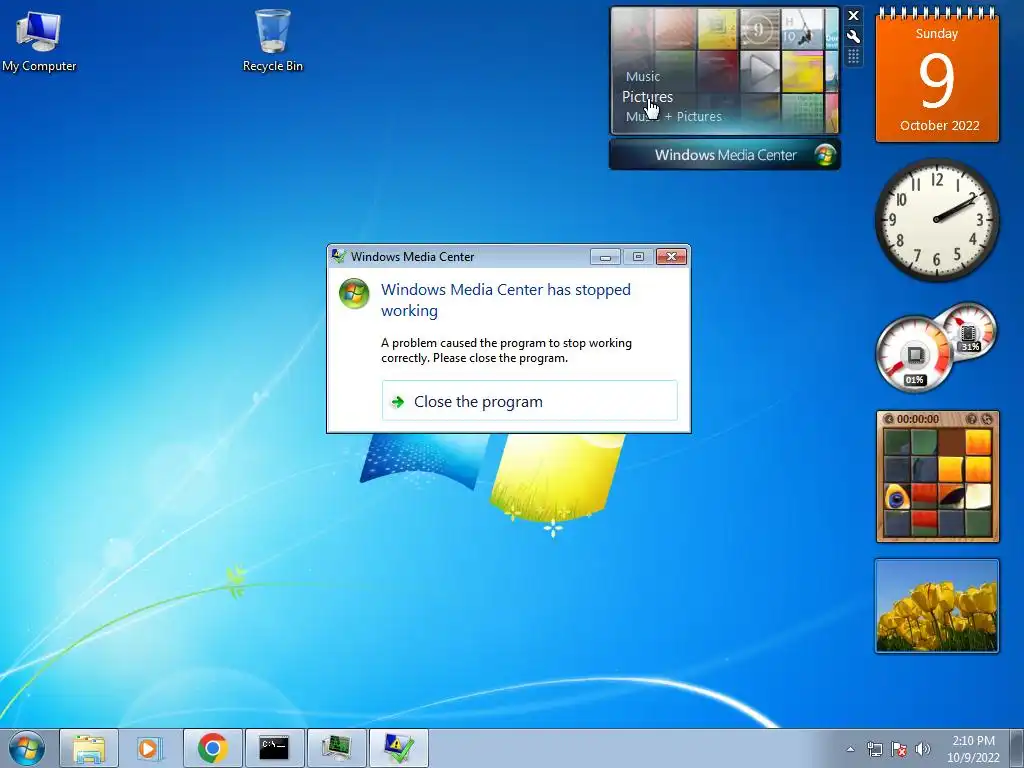Minimize the Windows Media Center dialog
This screenshot has height=768, width=1024.
pyautogui.click(x=605, y=257)
